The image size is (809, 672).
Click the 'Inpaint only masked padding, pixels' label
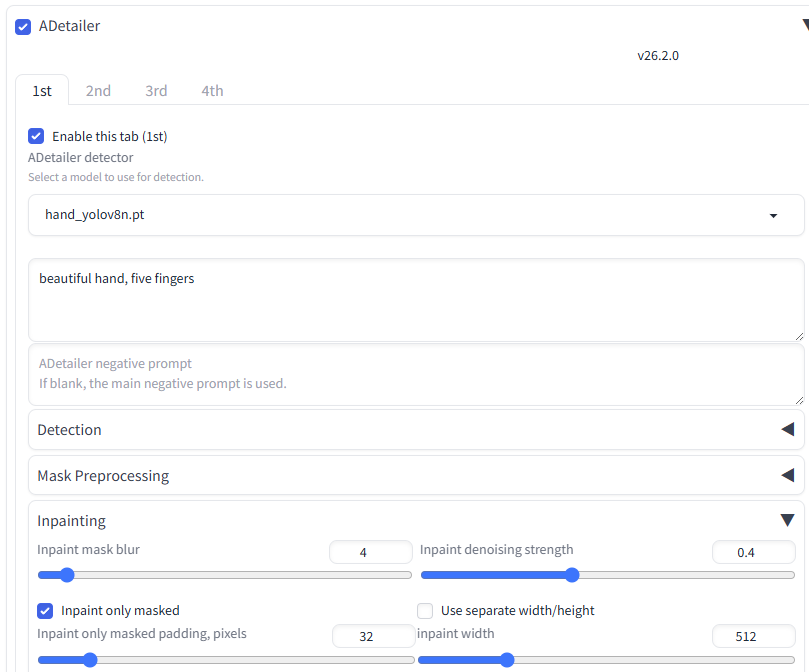click(142, 634)
